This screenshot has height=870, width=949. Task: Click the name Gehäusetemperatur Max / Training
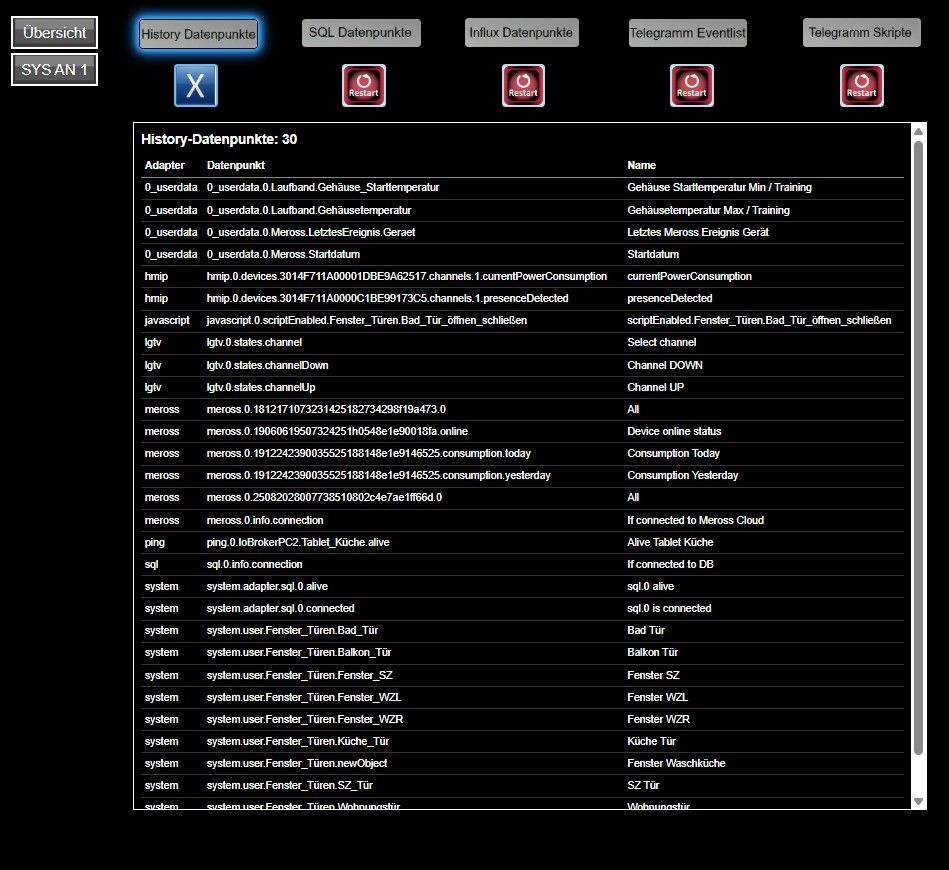click(708, 210)
